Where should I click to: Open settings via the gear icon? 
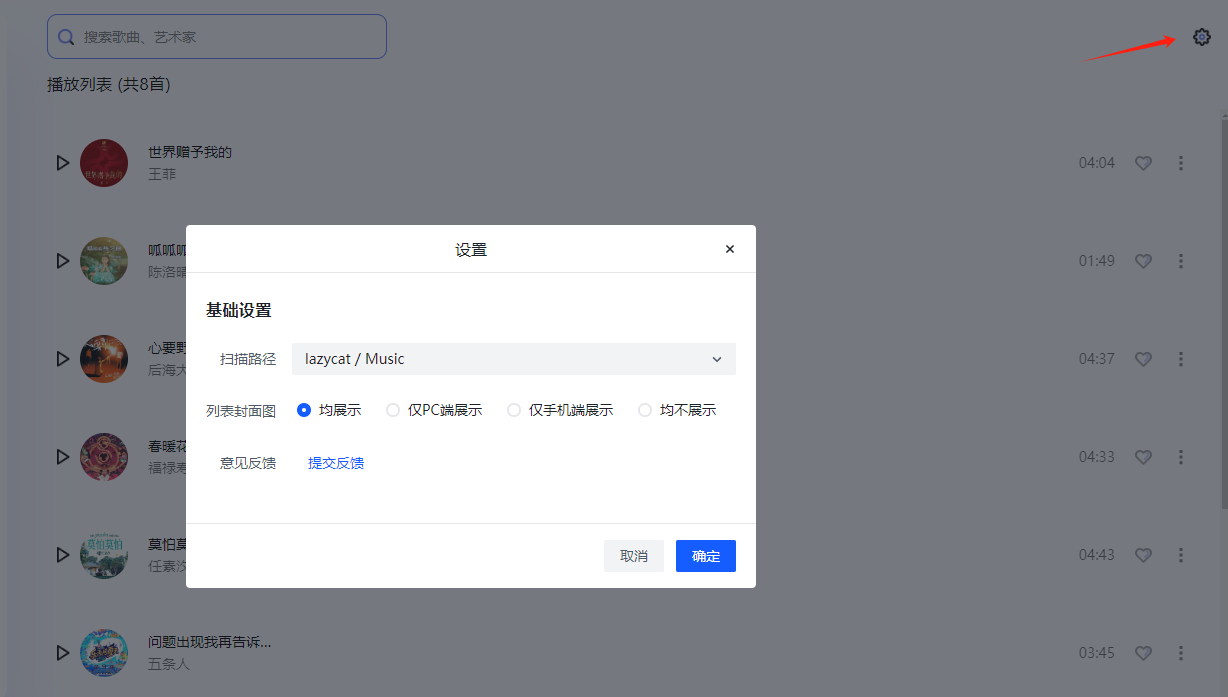[1201, 37]
